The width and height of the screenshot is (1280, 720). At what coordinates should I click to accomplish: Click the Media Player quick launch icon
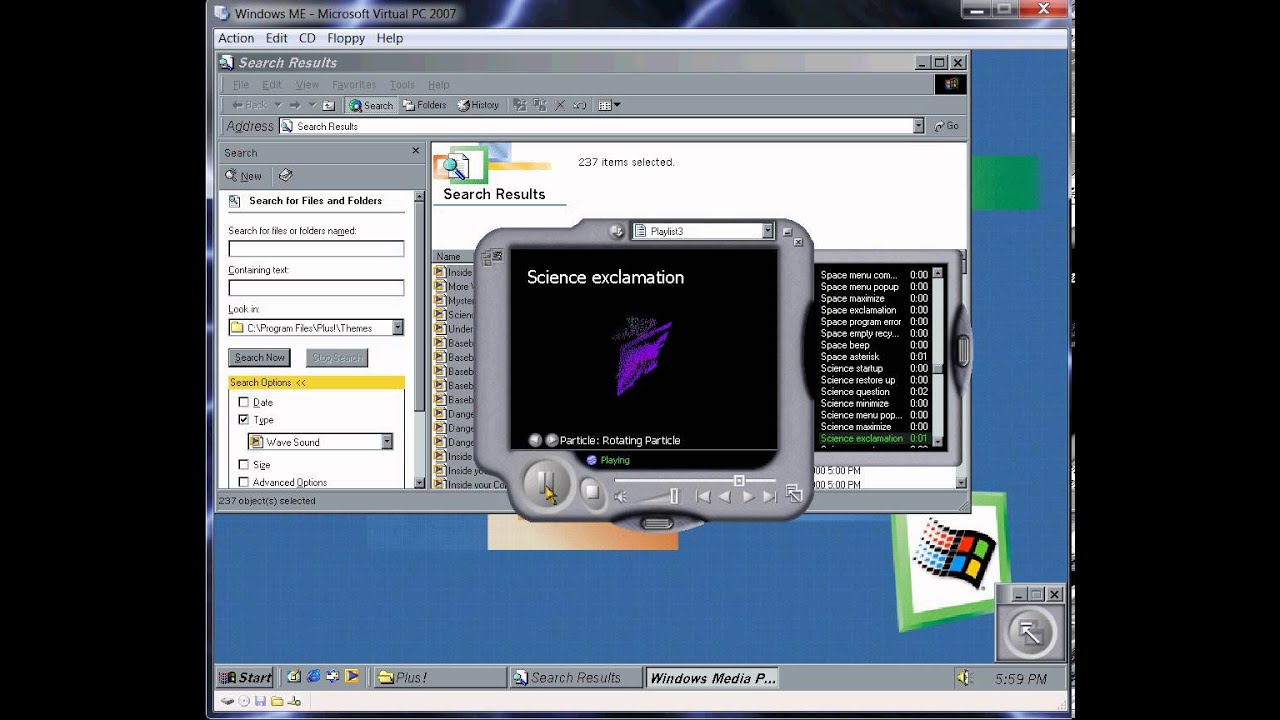(352, 677)
